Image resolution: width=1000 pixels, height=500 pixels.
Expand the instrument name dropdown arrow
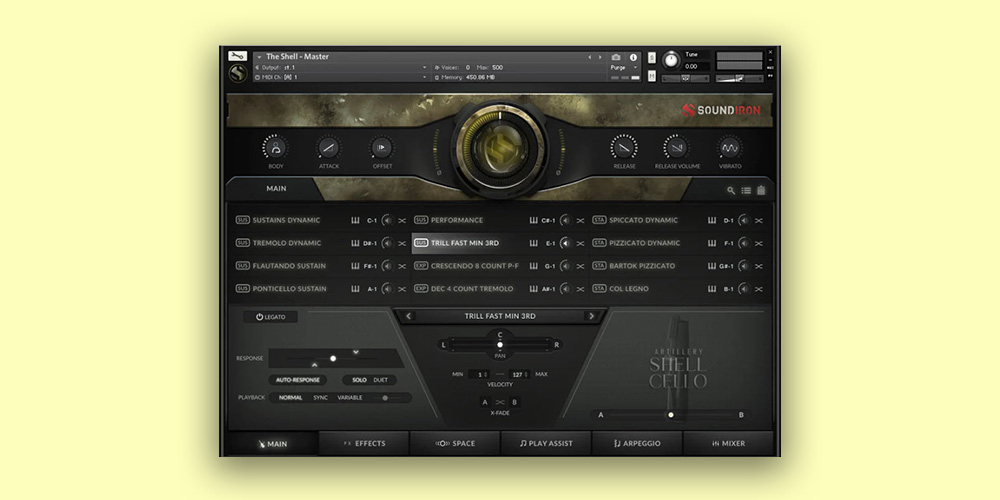pos(259,57)
